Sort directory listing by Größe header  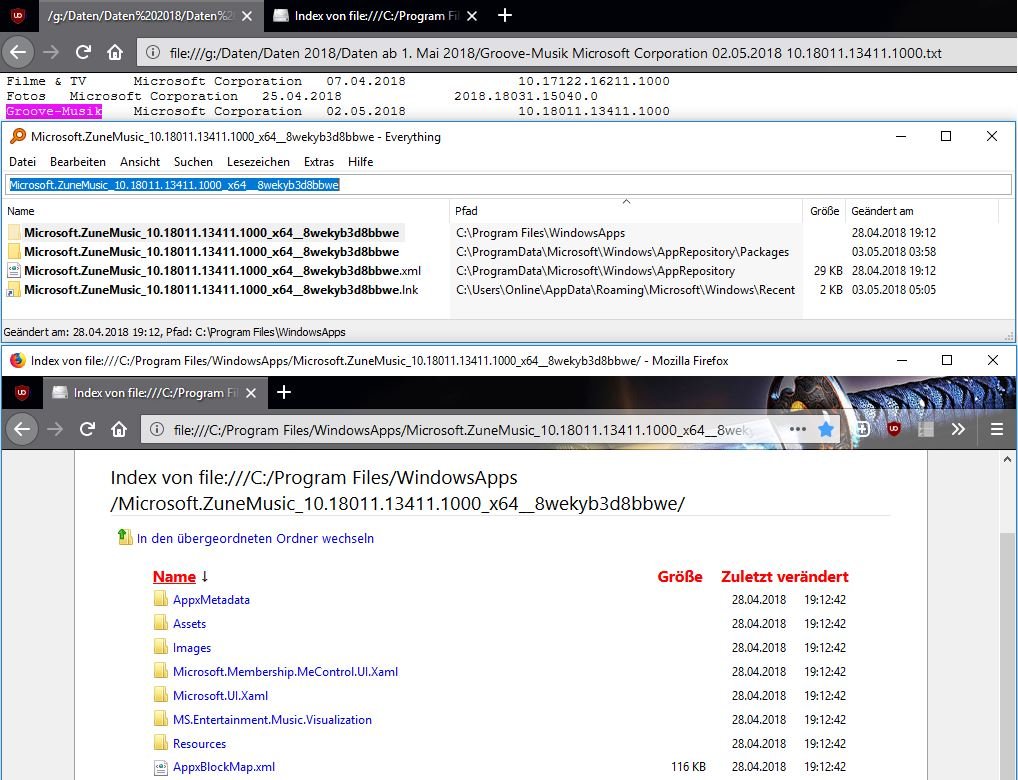(680, 577)
